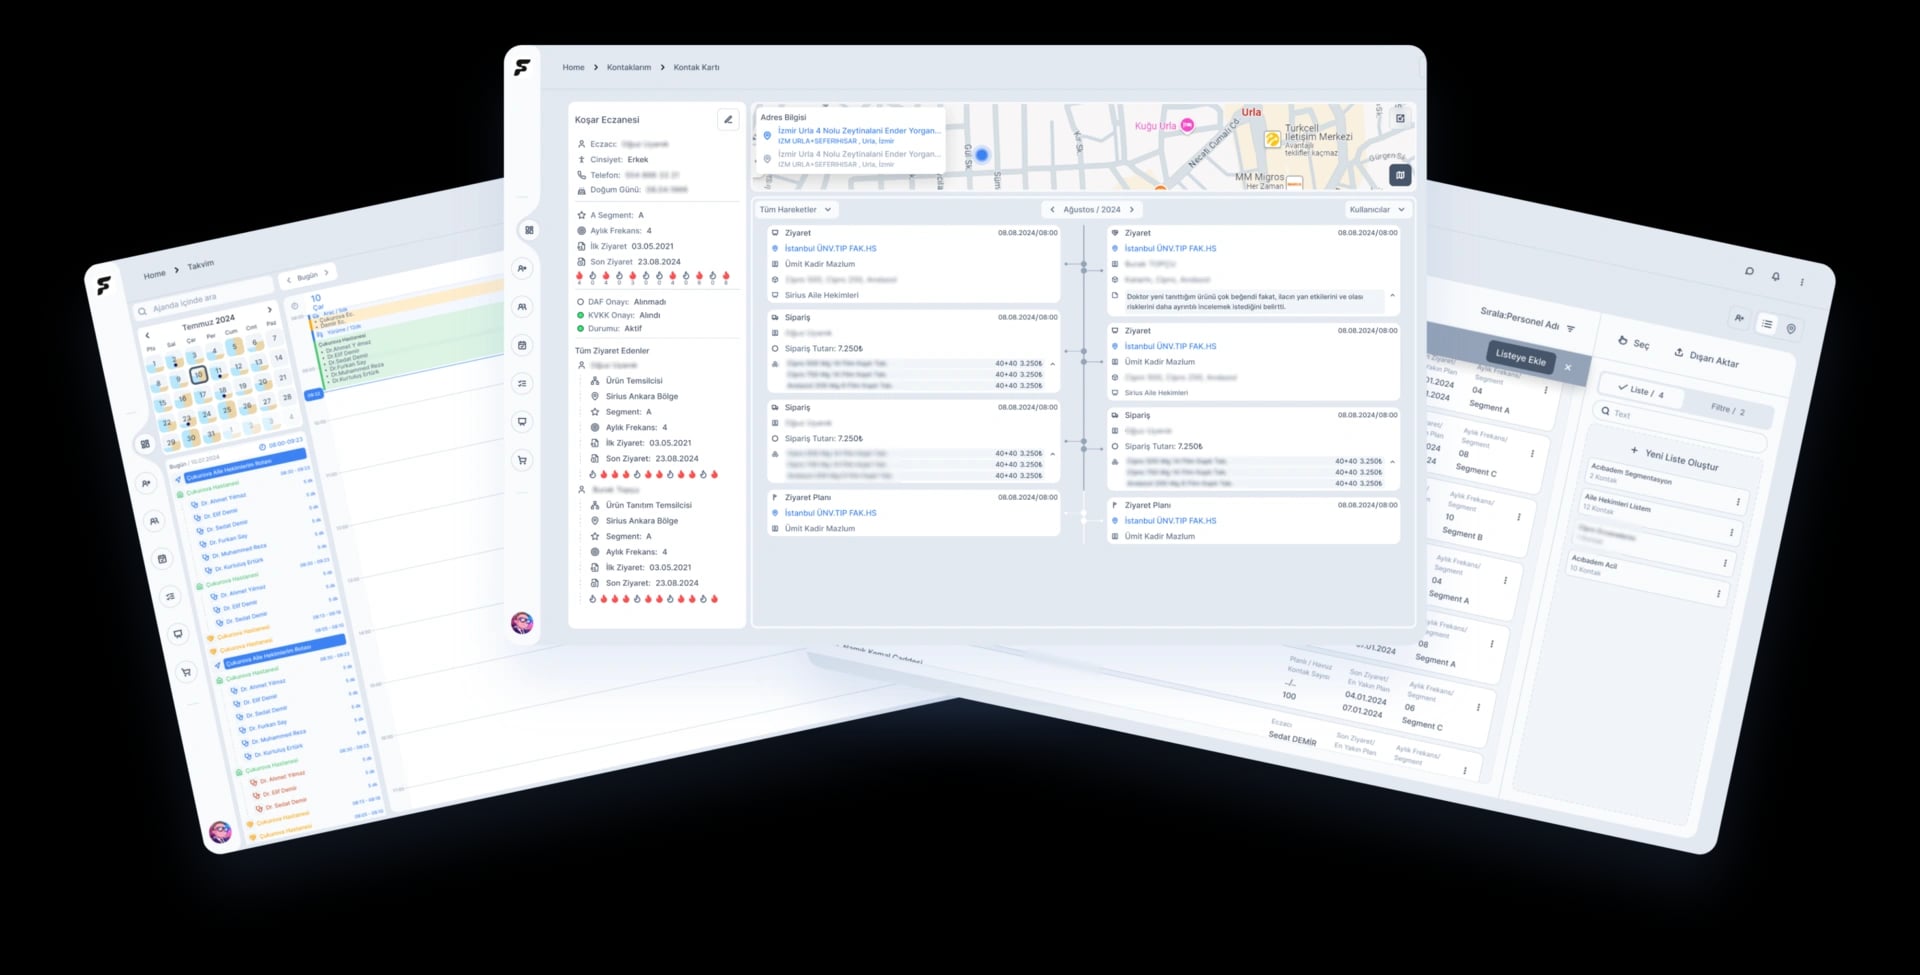Switch to map pin view in right panel
Viewport: 1920px width, 975px height.
coord(1791,328)
